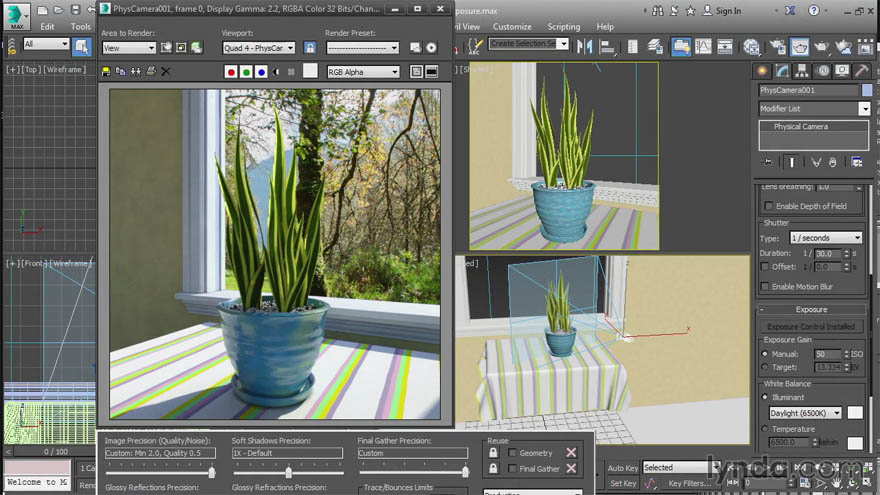Enable Depth of Field checkbox
The width and height of the screenshot is (880, 495).
[x=769, y=206]
